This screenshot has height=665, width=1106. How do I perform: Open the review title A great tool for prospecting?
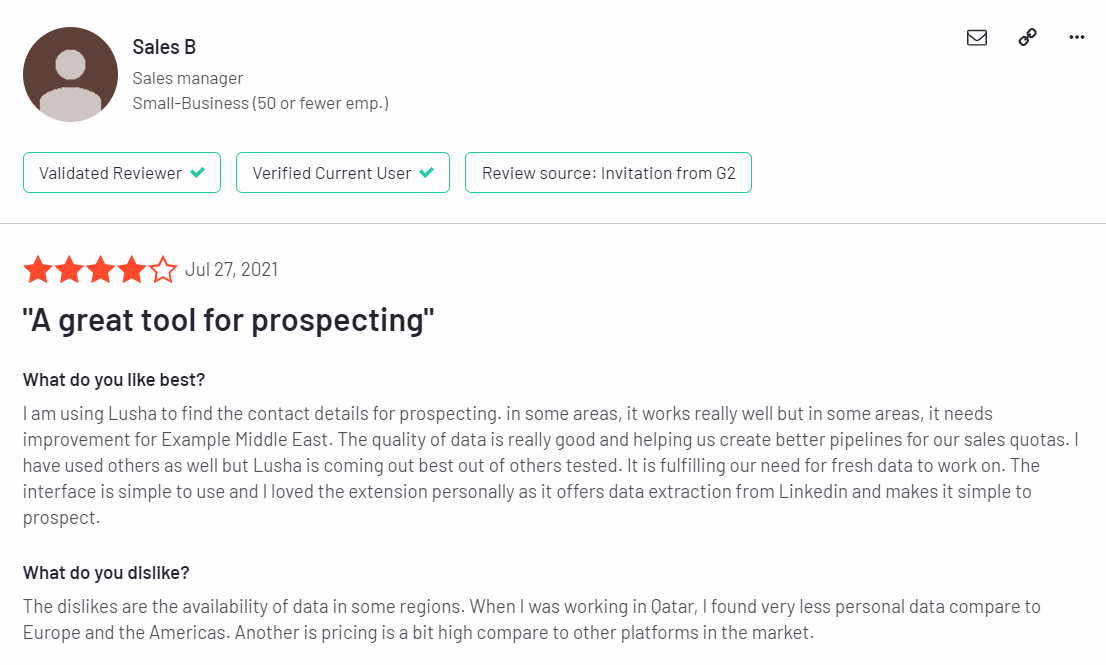pyautogui.click(x=229, y=320)
